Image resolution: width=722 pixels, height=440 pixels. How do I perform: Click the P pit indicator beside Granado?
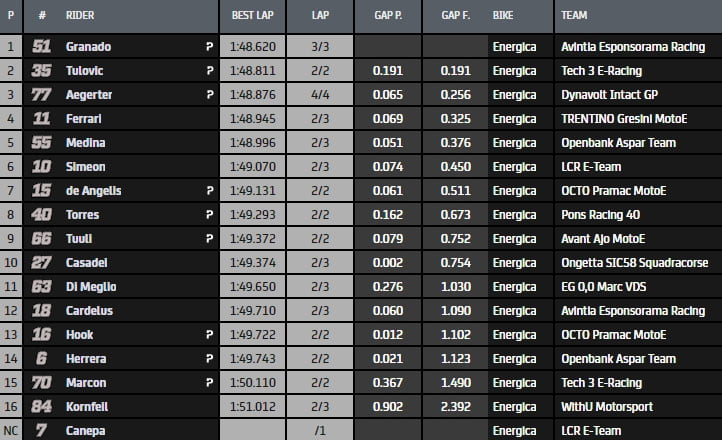209,47
